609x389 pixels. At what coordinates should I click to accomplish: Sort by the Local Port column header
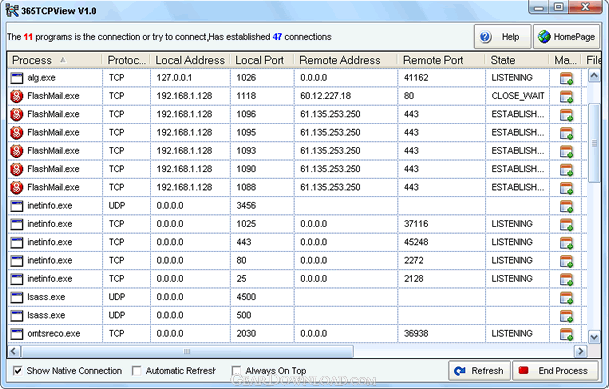(x=262, y=60)
